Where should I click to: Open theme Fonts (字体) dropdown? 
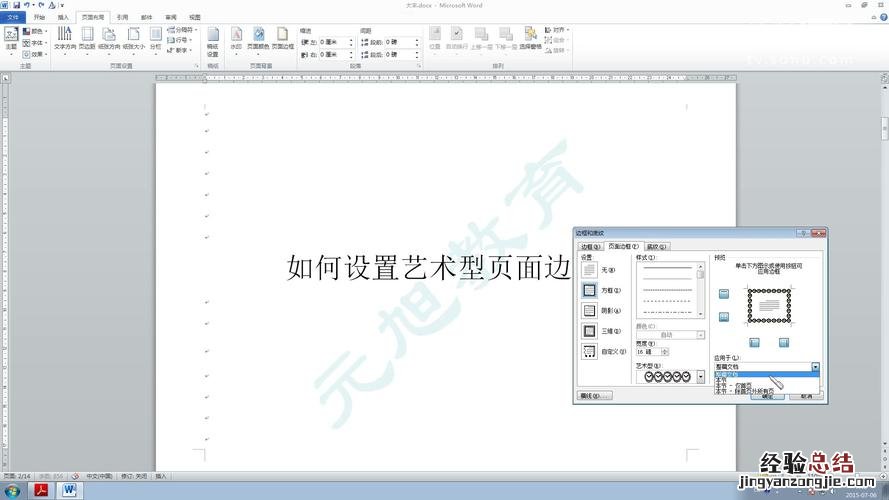pos(35,43)
